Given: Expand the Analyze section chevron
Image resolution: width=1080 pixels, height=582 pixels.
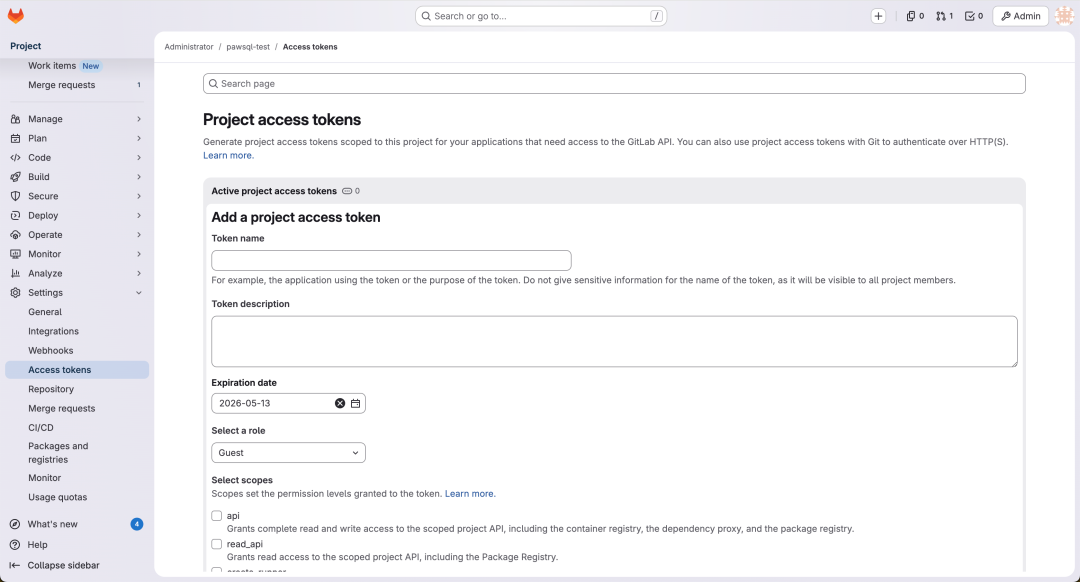Looking at the screenshot, I should pos(138,273).
